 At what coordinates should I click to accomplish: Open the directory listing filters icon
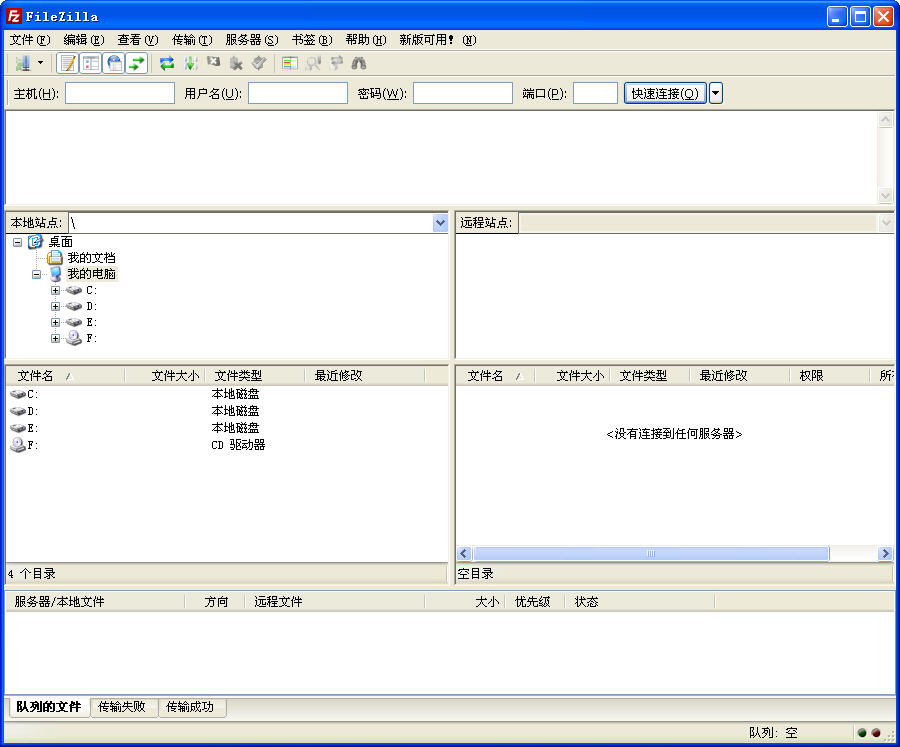tap(290, 63)
